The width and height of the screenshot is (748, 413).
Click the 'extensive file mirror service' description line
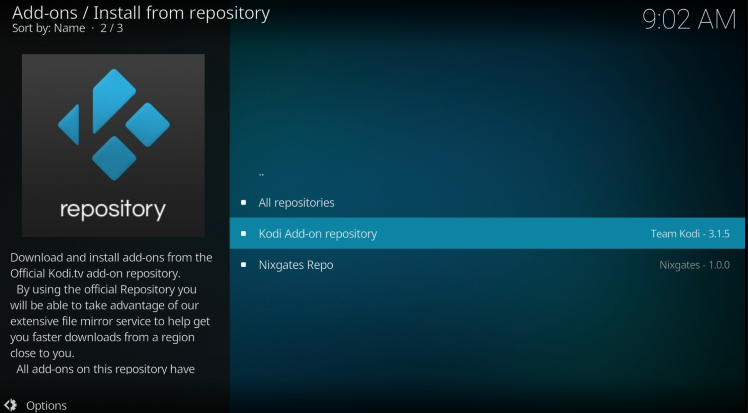click(108, 322)
